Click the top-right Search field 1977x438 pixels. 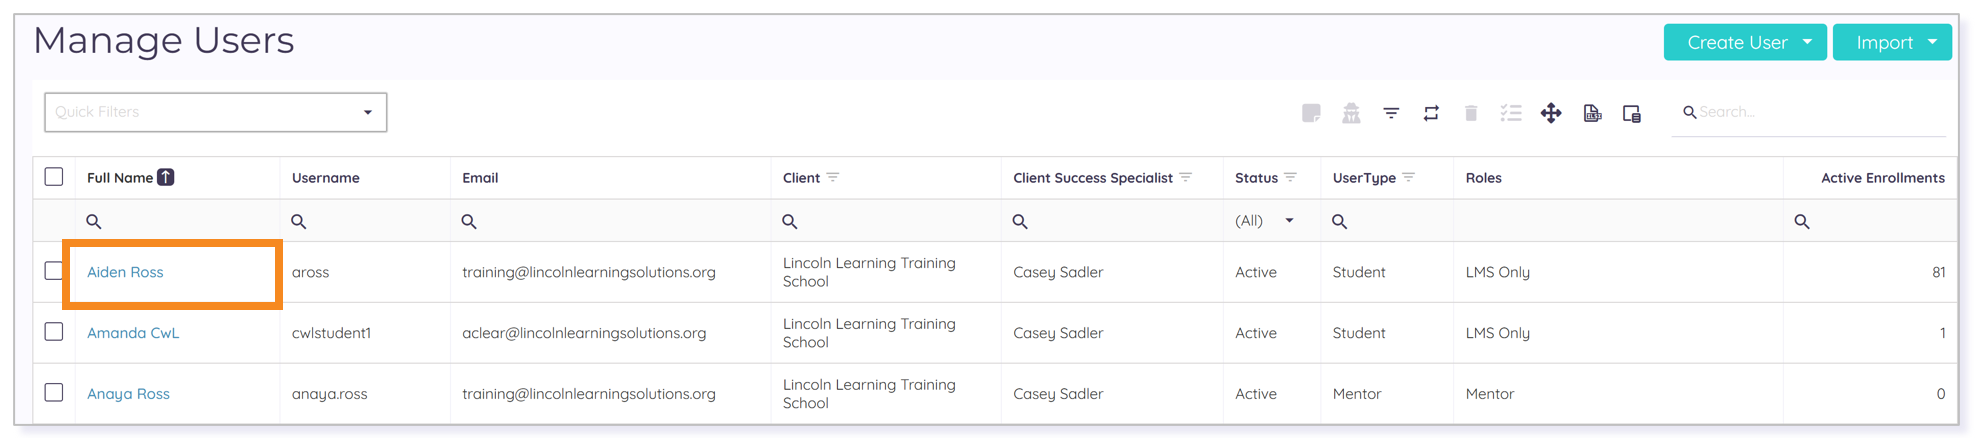[1812, 112]
